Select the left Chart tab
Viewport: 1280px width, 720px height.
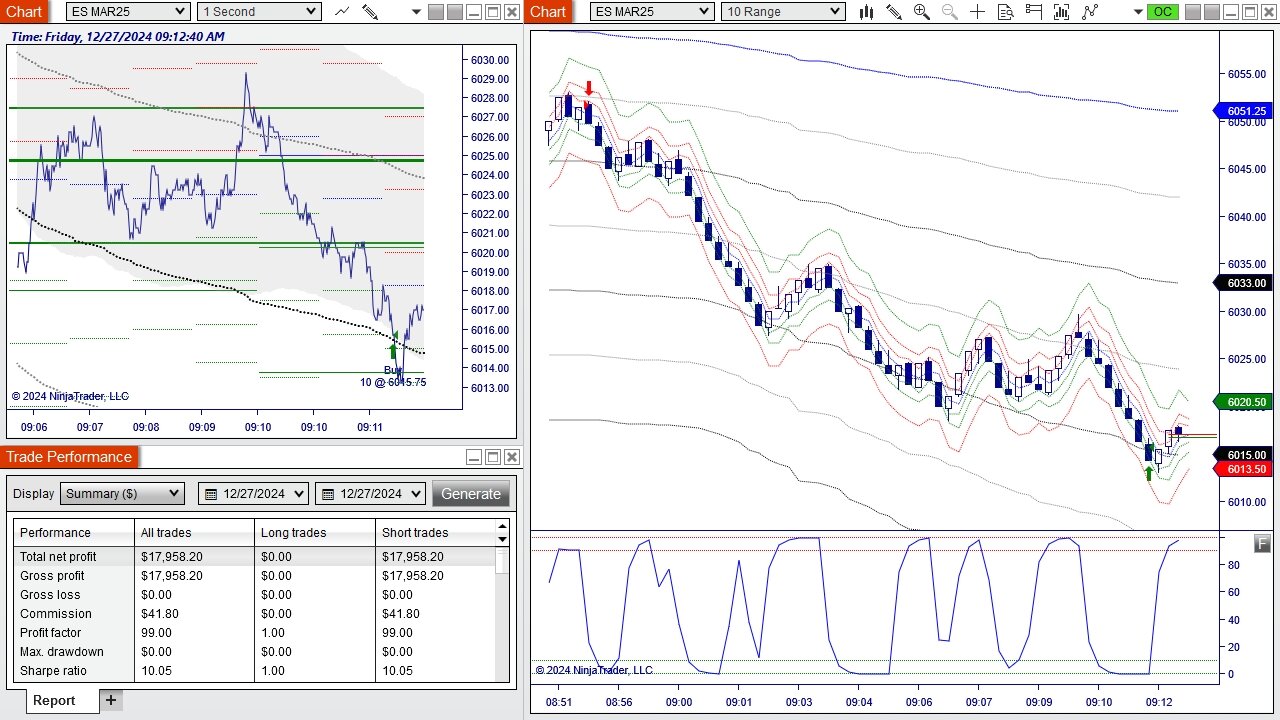23,12
